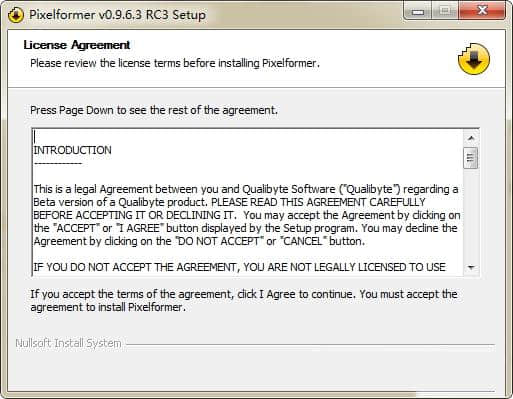Minimize the Pixelformer Setup window

(x=418, y=11)
